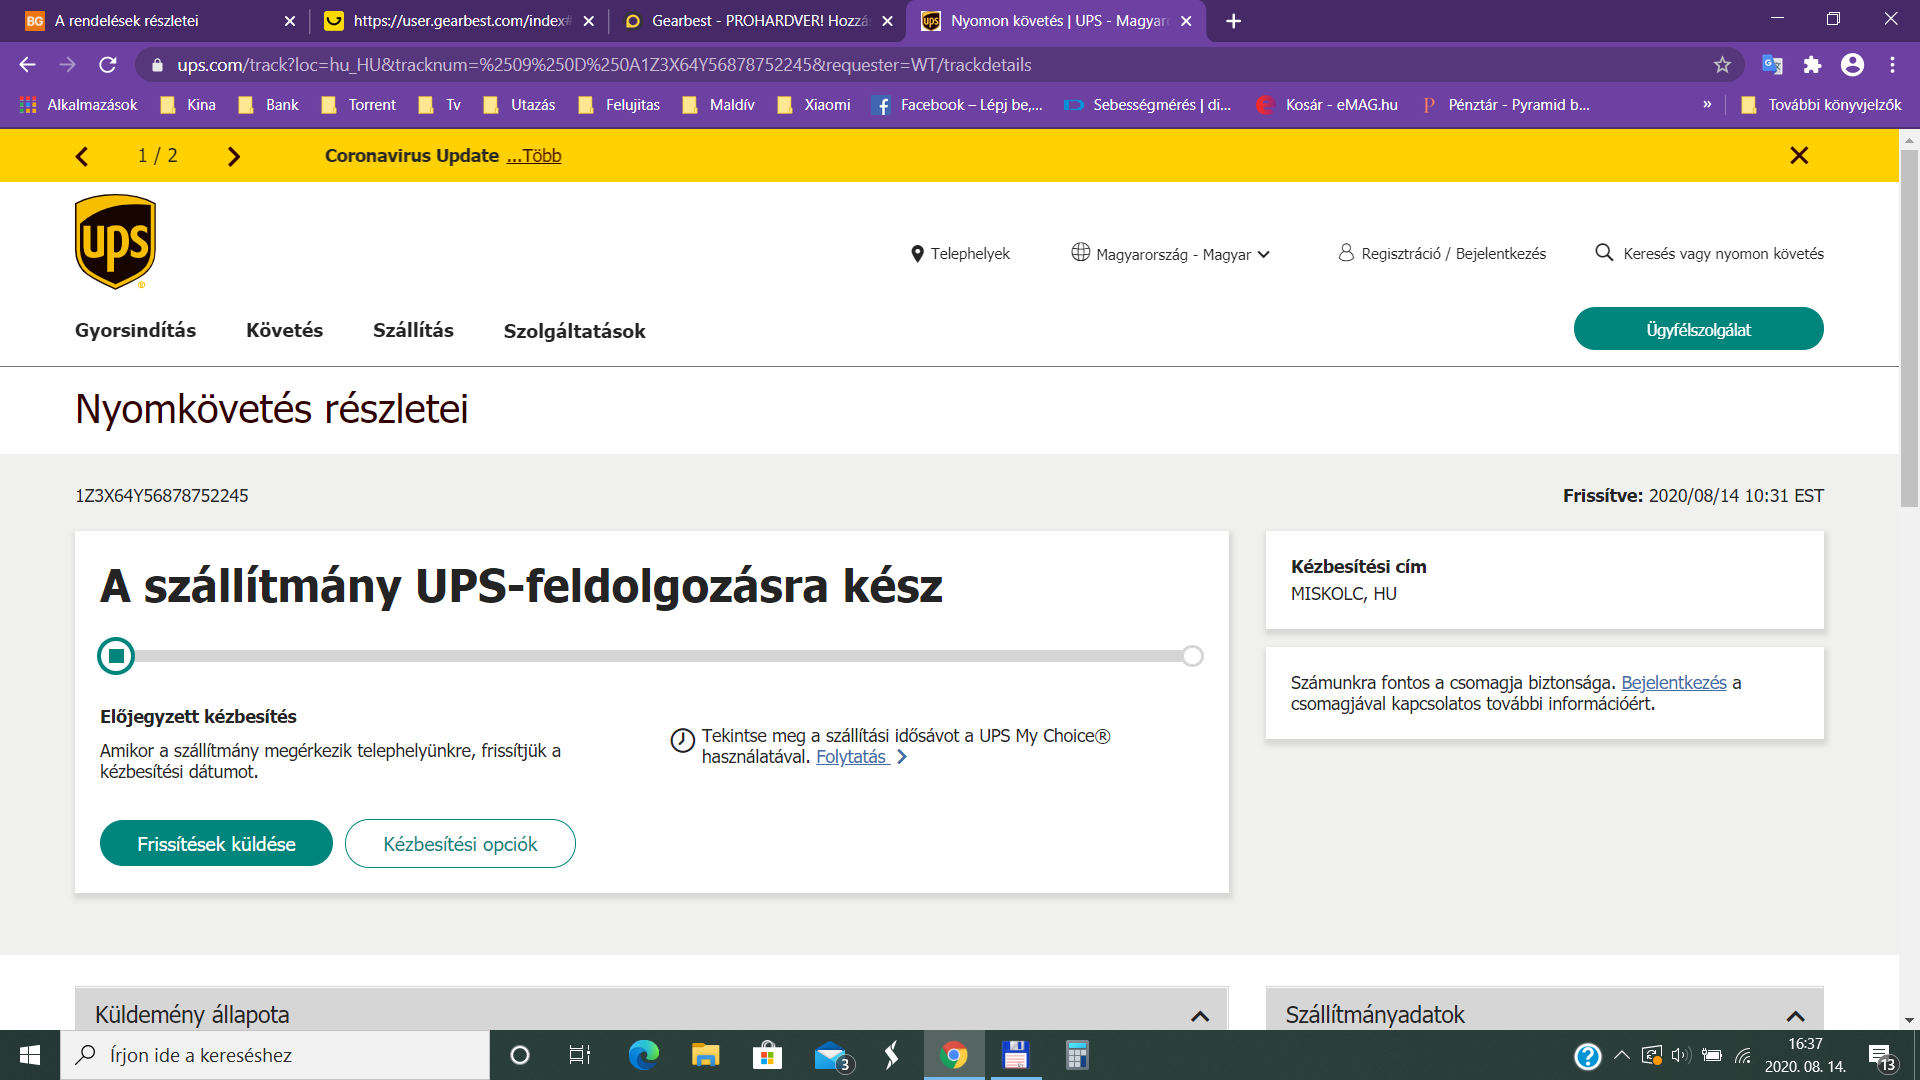The width and height of the screenshot is (1920, 1080).
Task: Click the UPS shield logo
Action: point(115,241)
